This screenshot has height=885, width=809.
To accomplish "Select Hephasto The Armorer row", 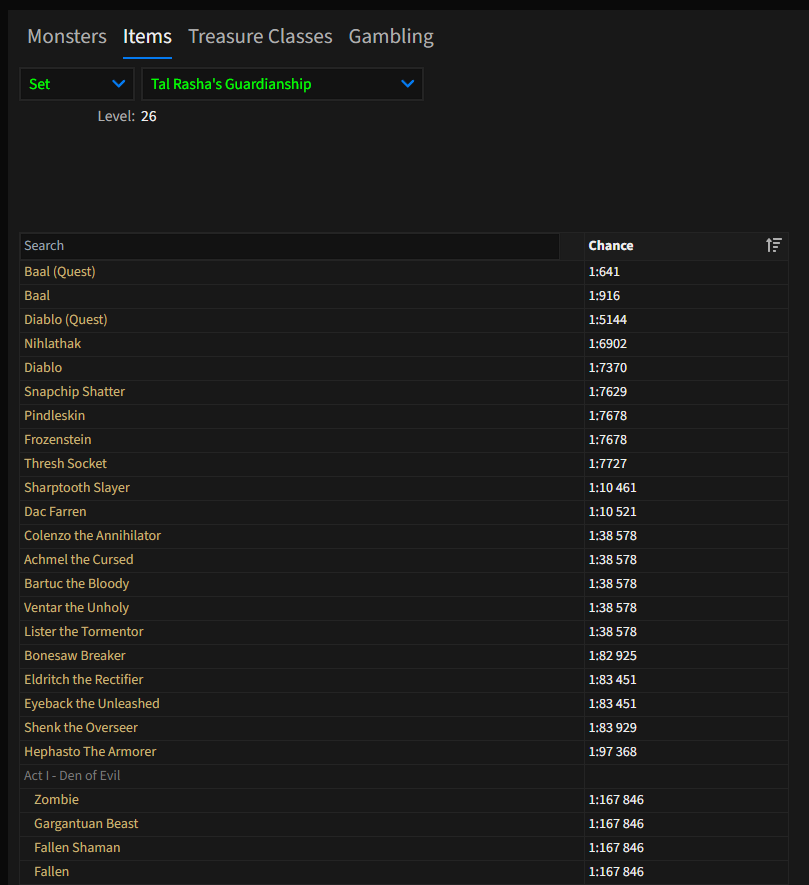I will [90, 752].
